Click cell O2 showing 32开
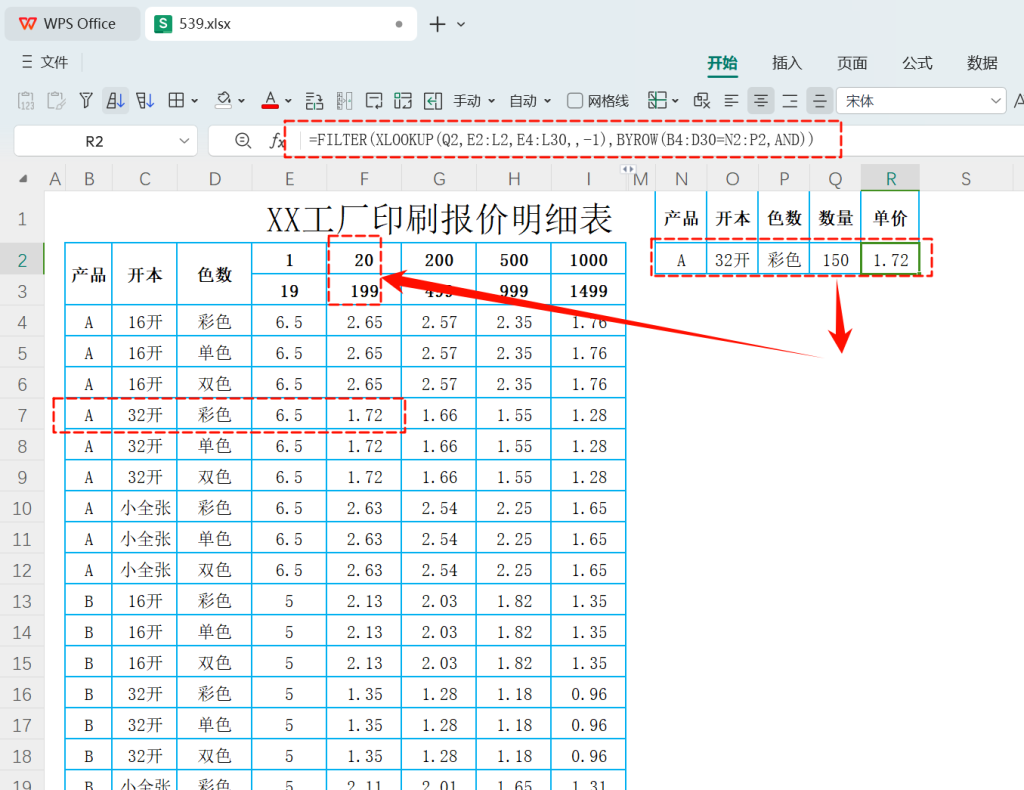1024x790 pixels. (x=732, y=260)
